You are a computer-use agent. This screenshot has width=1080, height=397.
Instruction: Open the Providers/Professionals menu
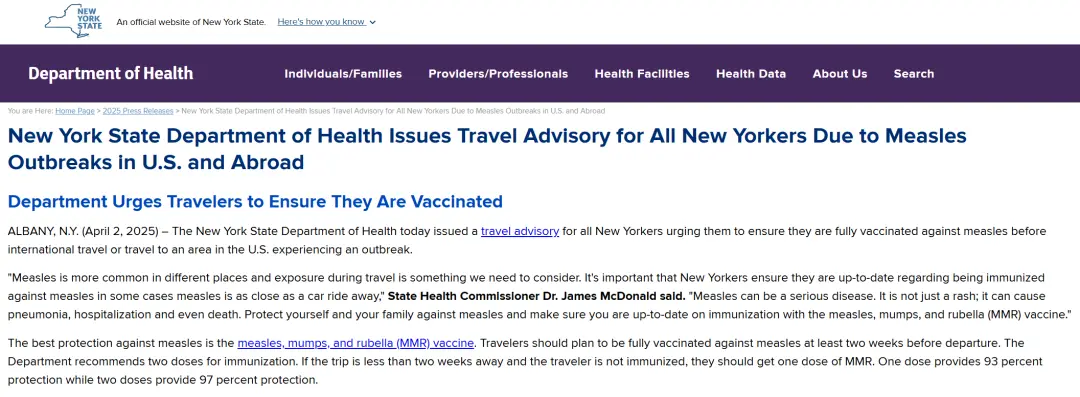(498, 74)
